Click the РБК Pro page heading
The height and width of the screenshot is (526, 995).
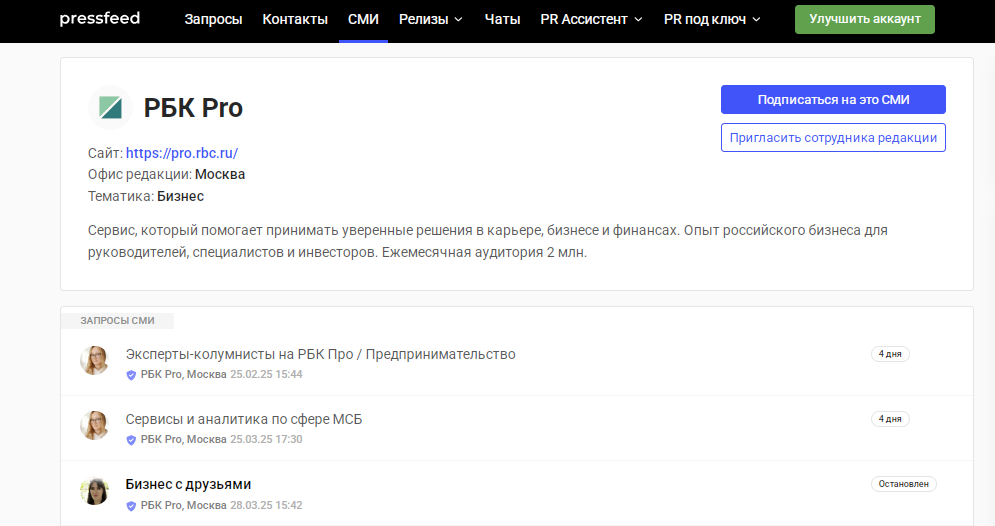pos(193,108)
